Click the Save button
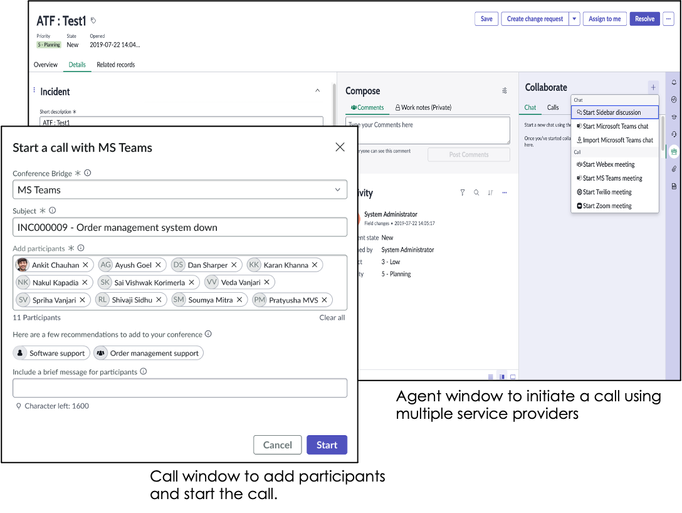682x513 pixels. click(486, 19)
